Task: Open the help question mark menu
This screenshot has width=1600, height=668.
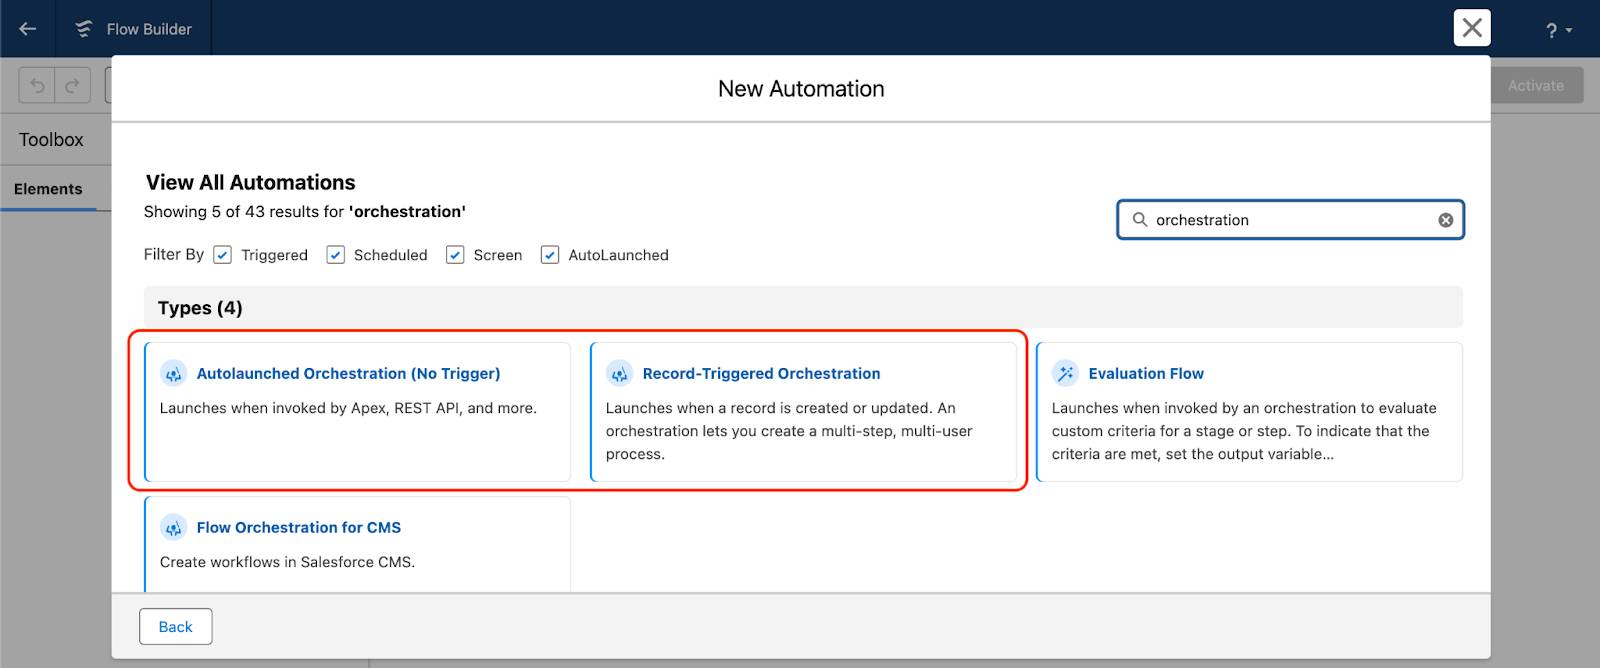Action: (1558, 31)
